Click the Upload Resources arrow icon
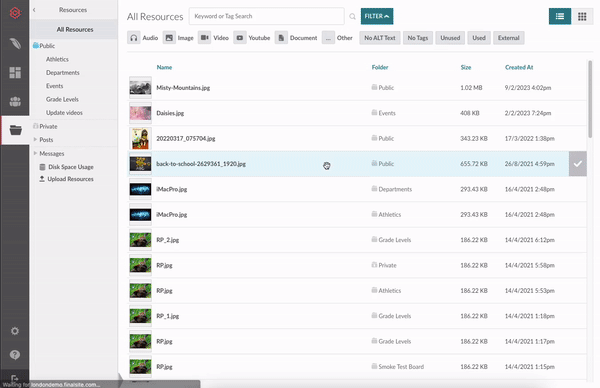 click(x=42, y=179)
